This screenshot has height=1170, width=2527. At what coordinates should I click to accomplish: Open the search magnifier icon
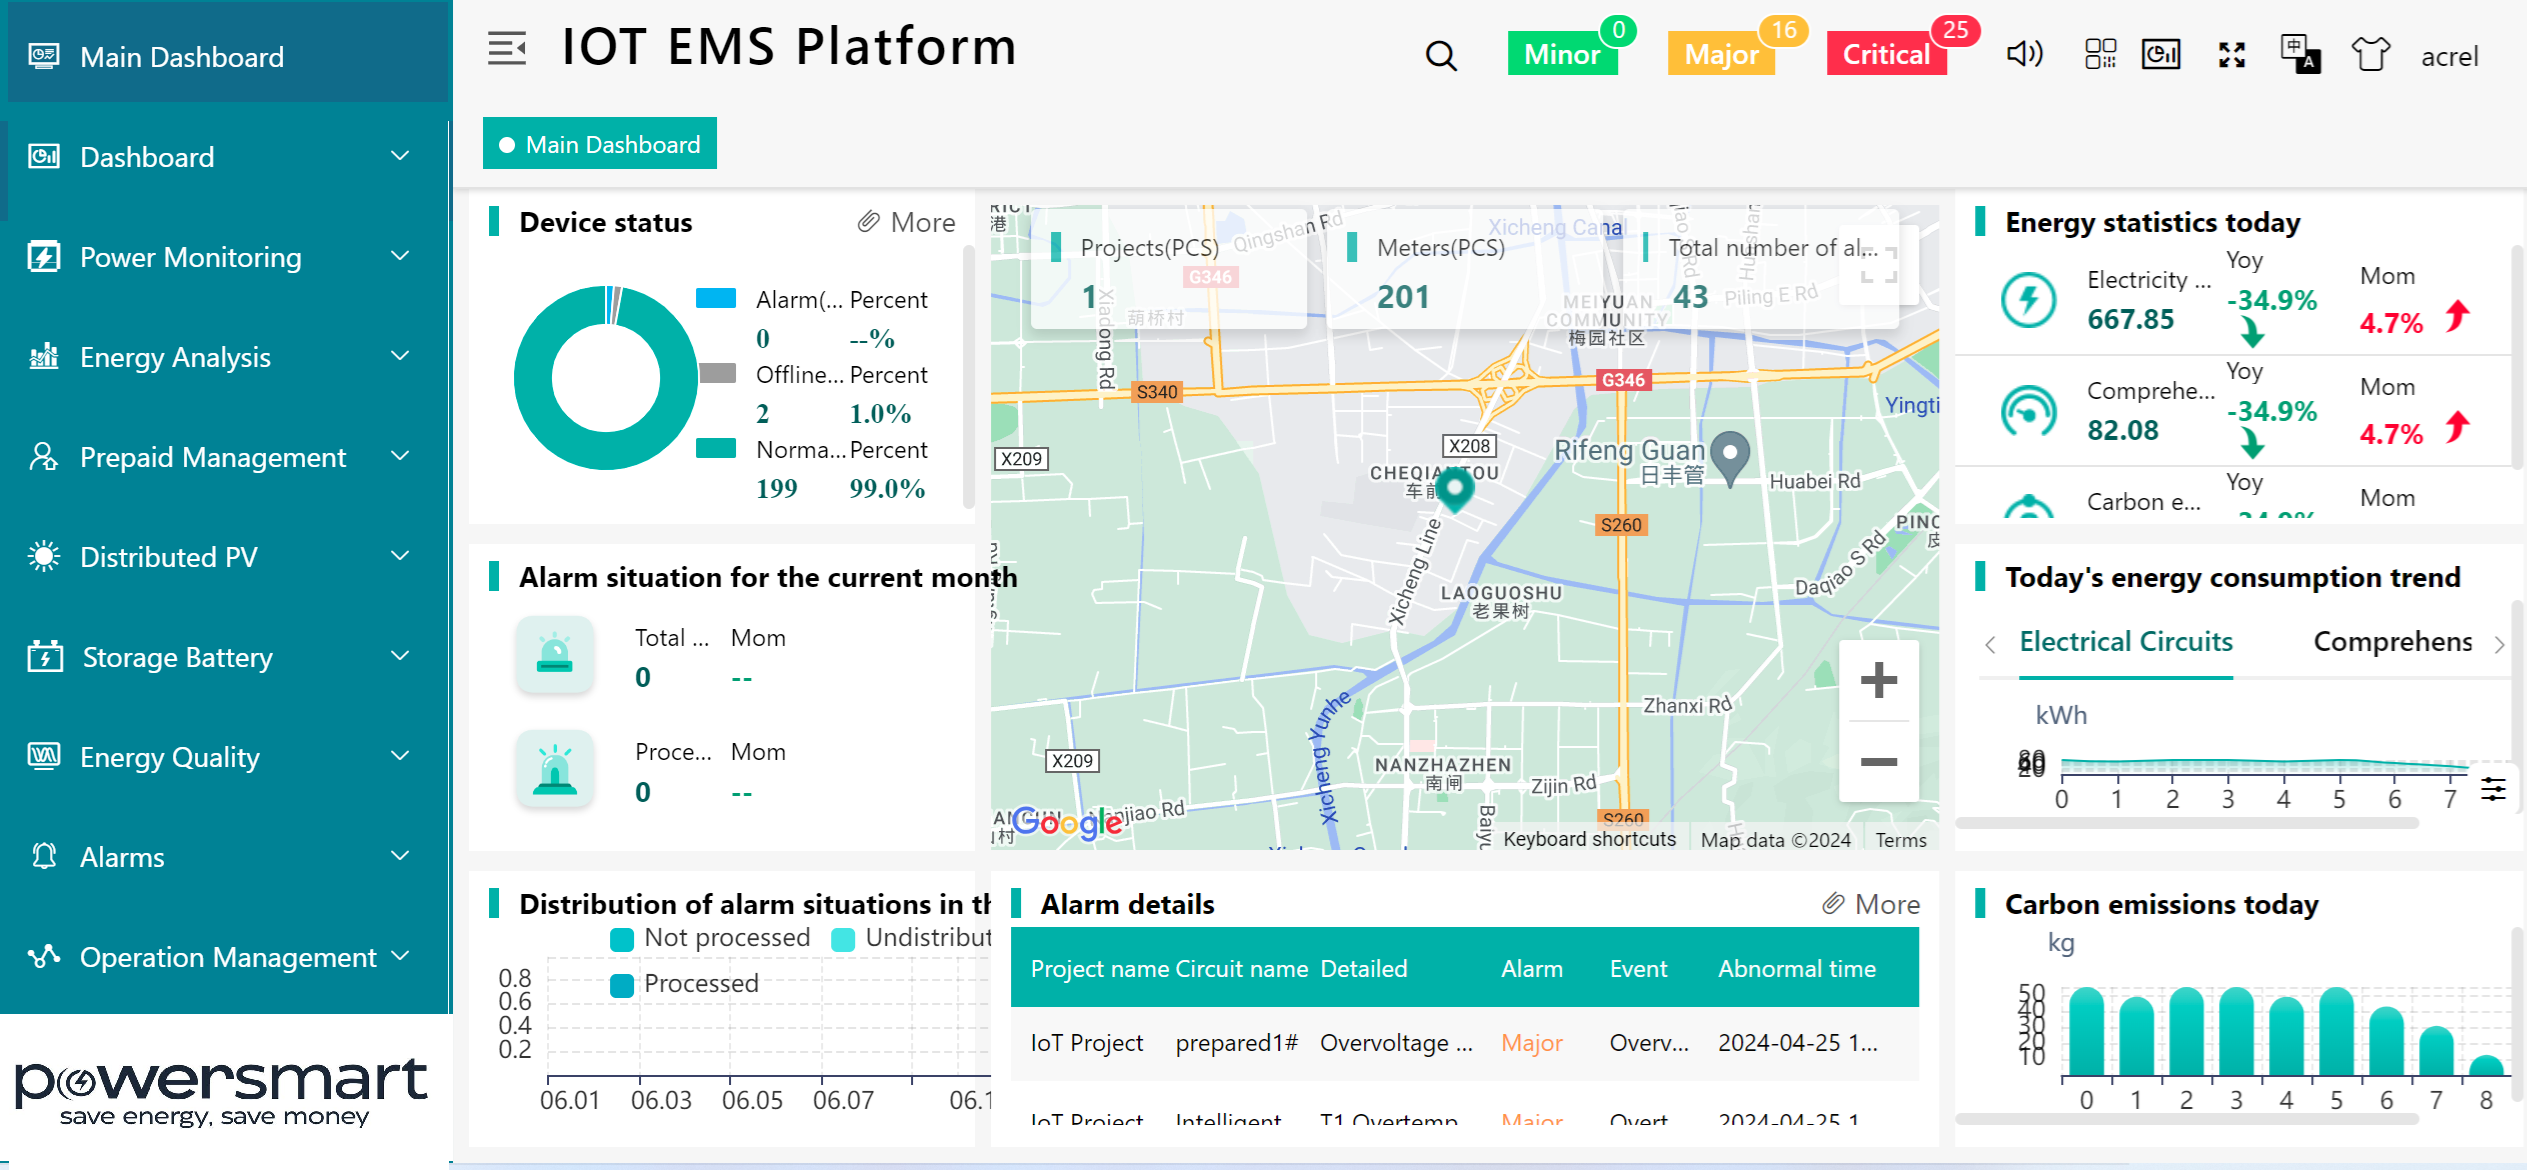1441,55
